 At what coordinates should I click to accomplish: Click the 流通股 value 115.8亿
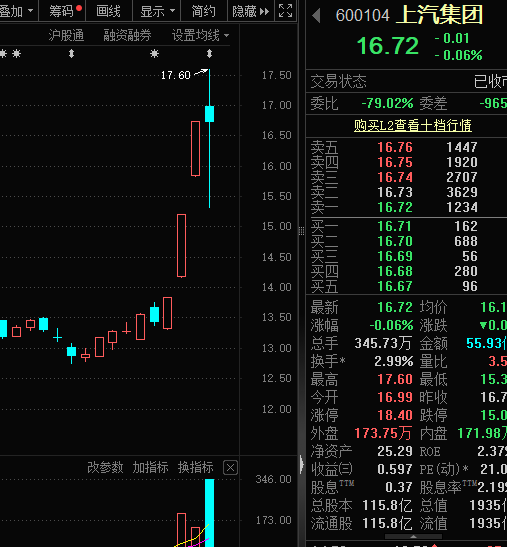pyautogui.click(x=387, y=524)
